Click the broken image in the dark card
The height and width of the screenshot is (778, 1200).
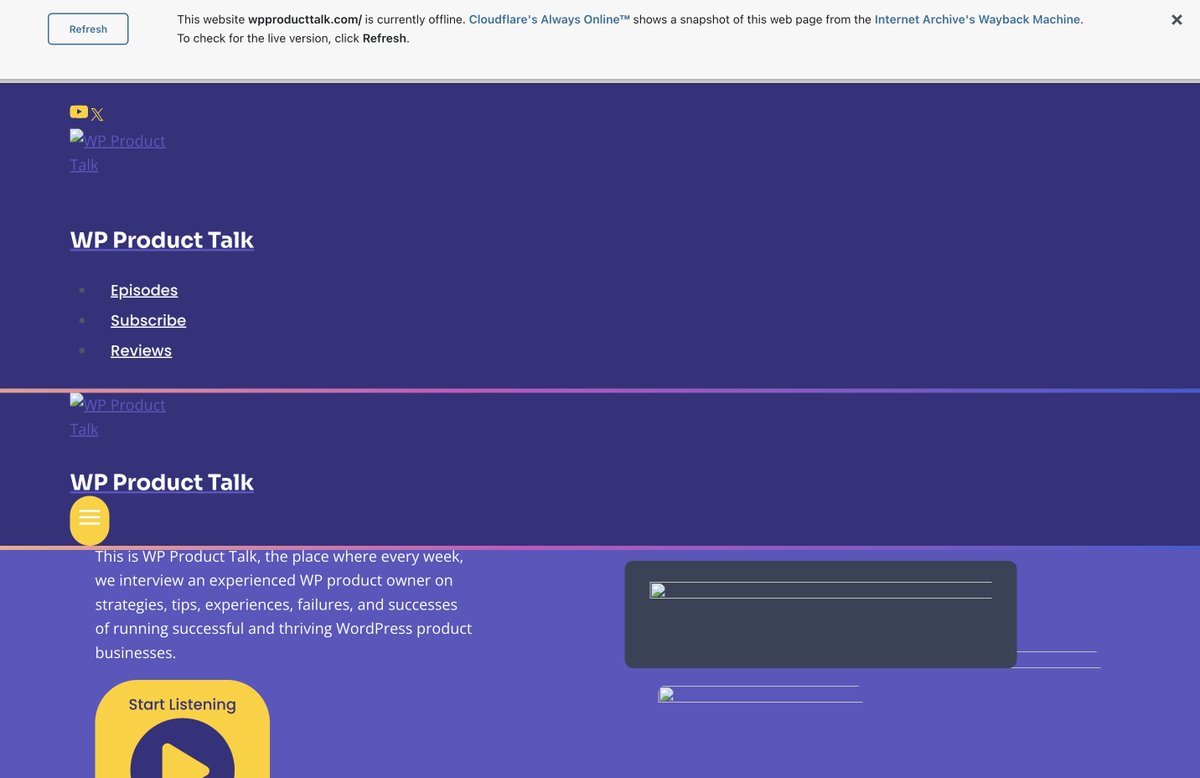click(x=820, y=590)
